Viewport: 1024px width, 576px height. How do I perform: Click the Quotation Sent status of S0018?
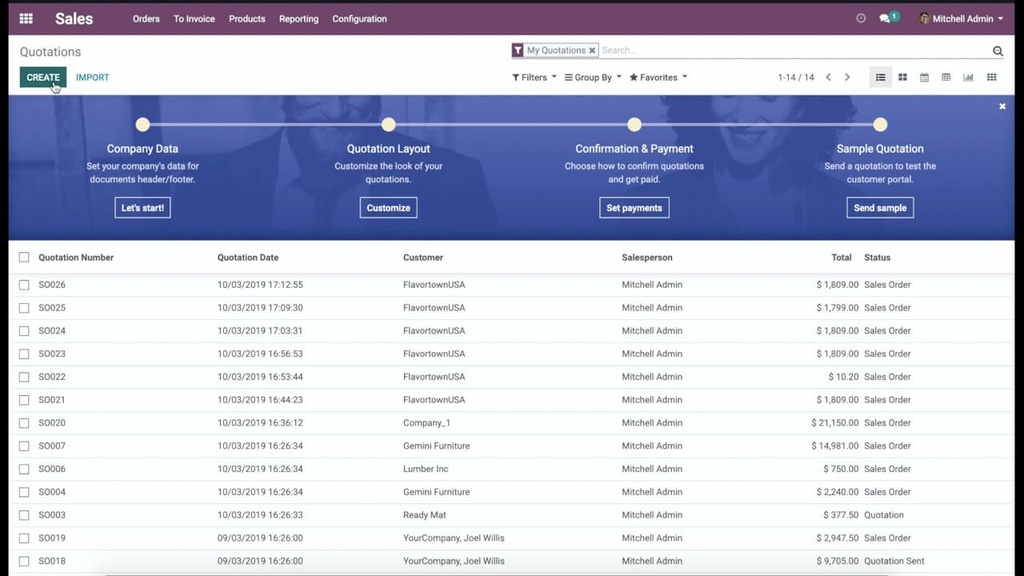(894, 561)
